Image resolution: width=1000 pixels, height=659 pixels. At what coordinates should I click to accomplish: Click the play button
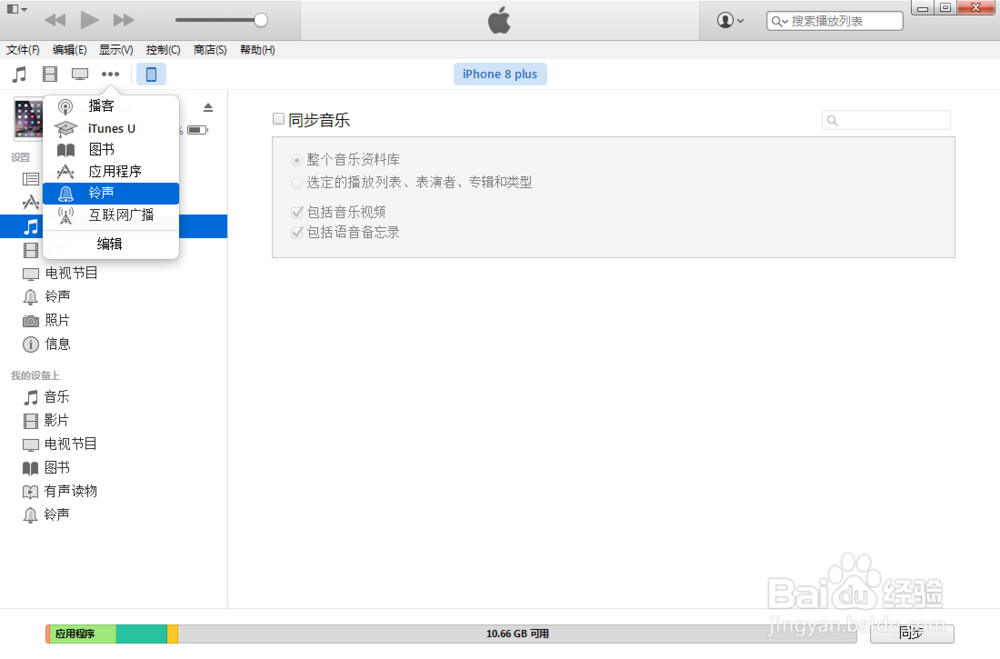89,20
